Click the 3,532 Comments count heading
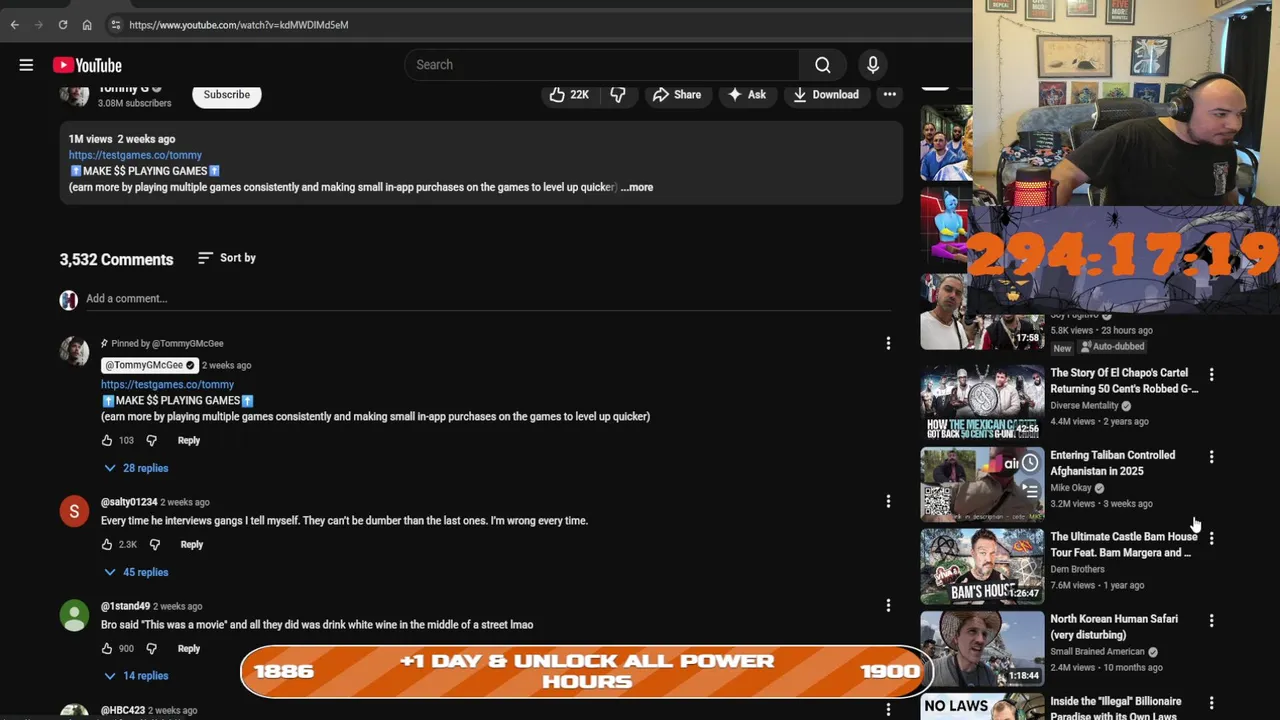 (x=116, y=259)
